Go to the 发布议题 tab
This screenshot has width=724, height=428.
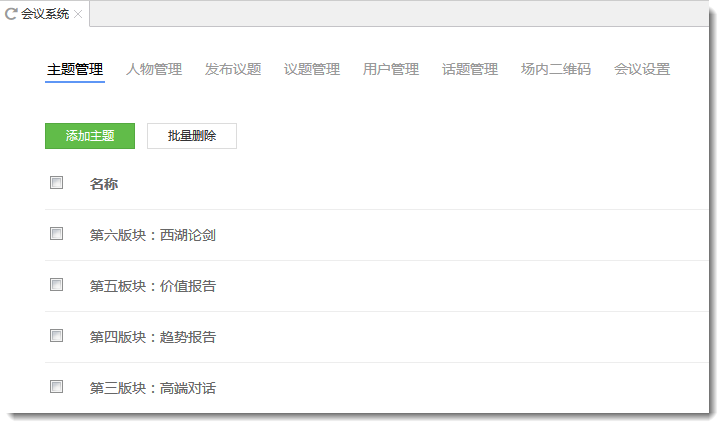[233, 69]
